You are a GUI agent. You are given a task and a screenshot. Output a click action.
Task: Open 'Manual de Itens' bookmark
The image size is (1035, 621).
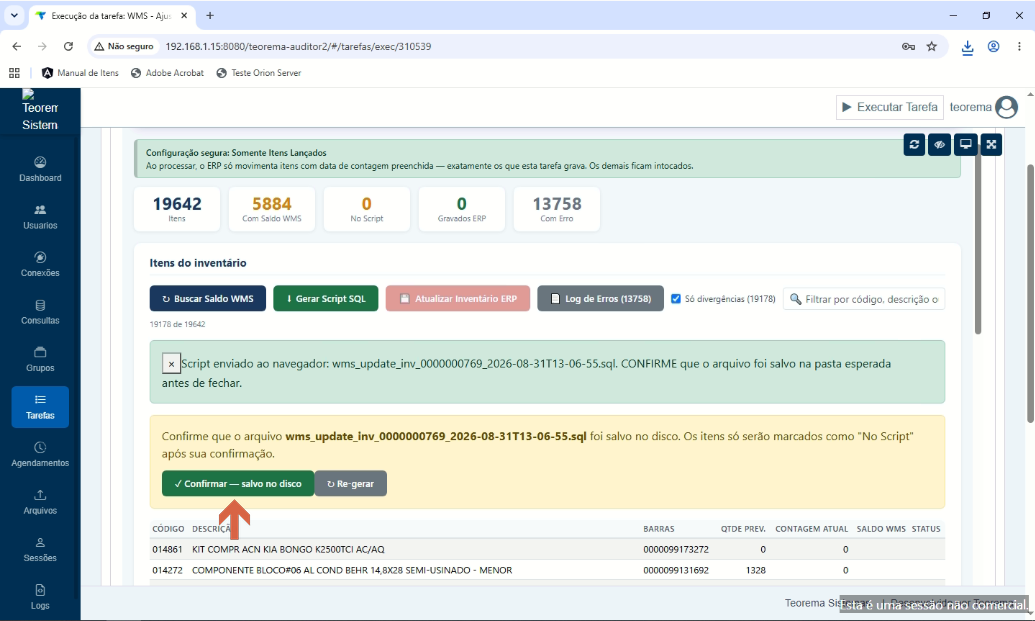click(x=80, y=73)
